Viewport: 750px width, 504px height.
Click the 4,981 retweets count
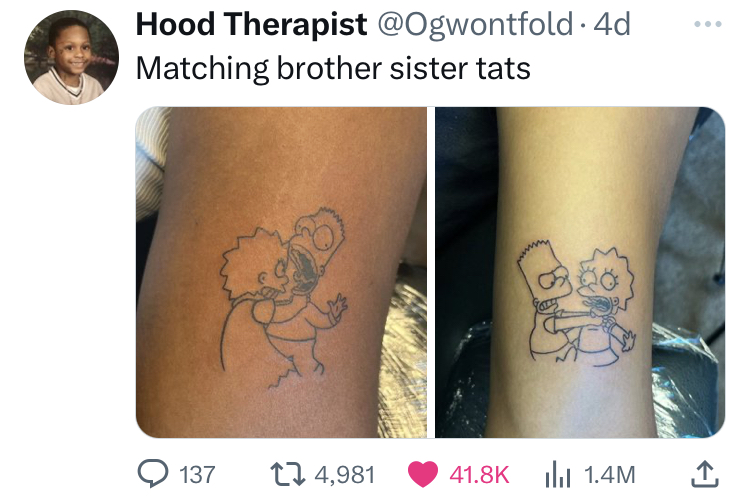click(x=345, y=475)
